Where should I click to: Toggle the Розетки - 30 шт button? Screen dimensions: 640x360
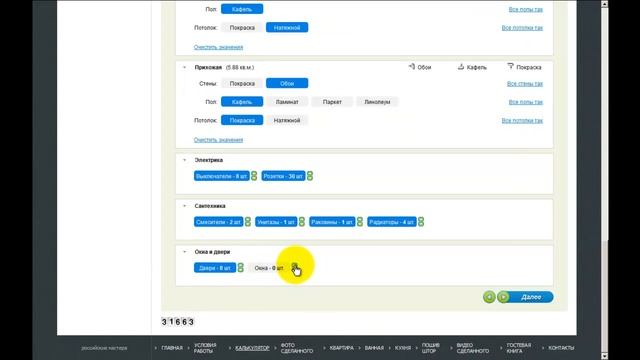tap(283, 176)
